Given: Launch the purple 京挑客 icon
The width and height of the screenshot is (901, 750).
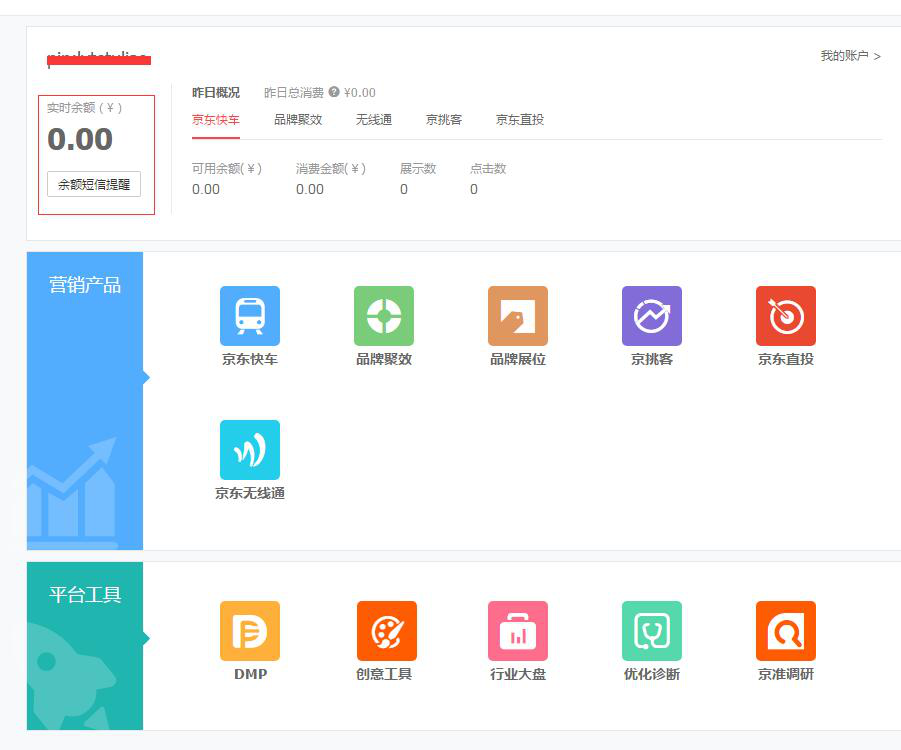Looking at the screenshot, I should [652, 316].
